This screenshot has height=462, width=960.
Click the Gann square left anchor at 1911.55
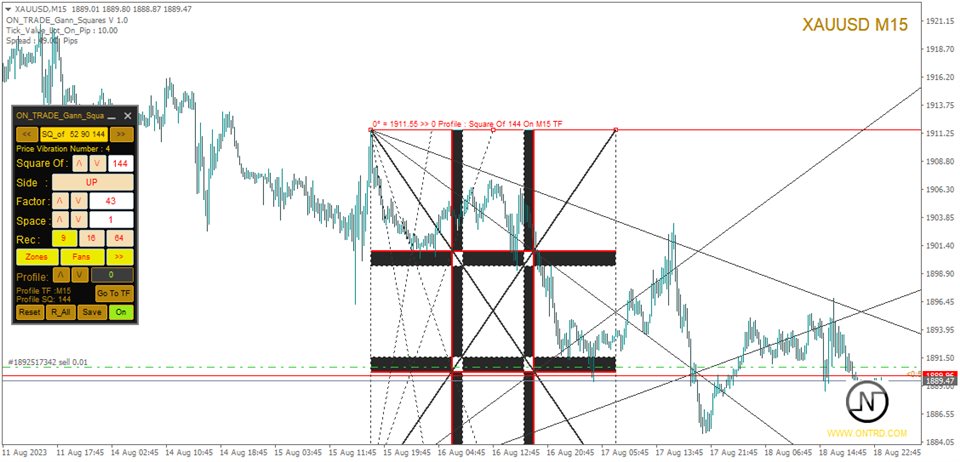click(370, 130)
